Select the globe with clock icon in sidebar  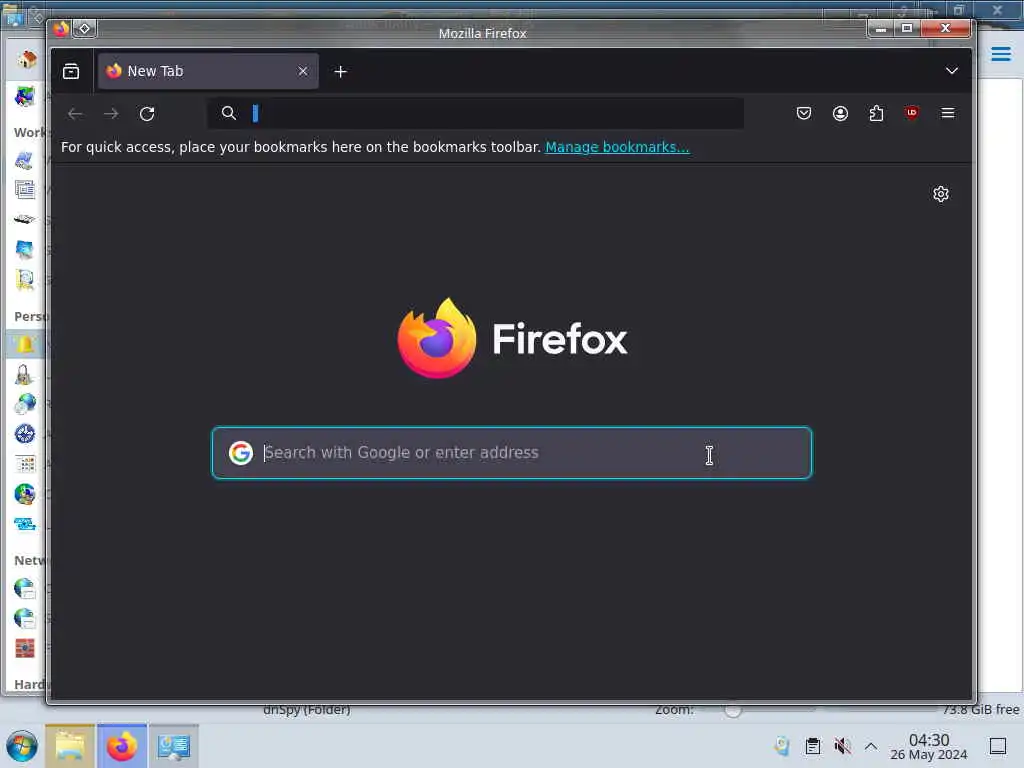pos(25,404)
